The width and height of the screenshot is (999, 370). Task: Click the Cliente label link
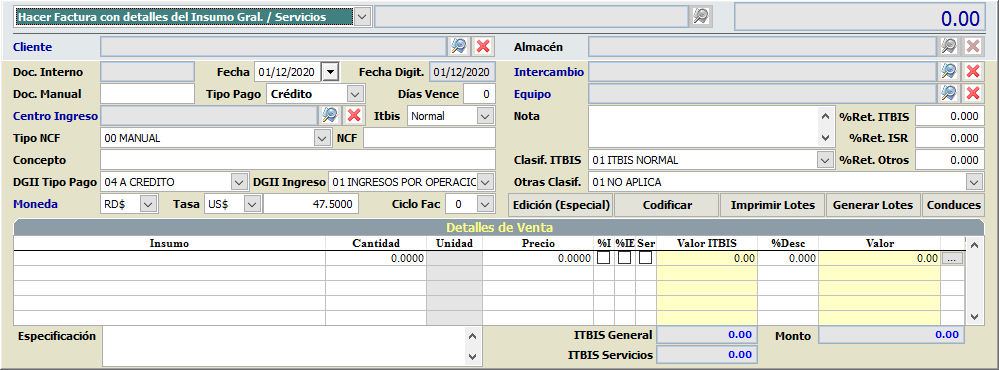(32, 46)
